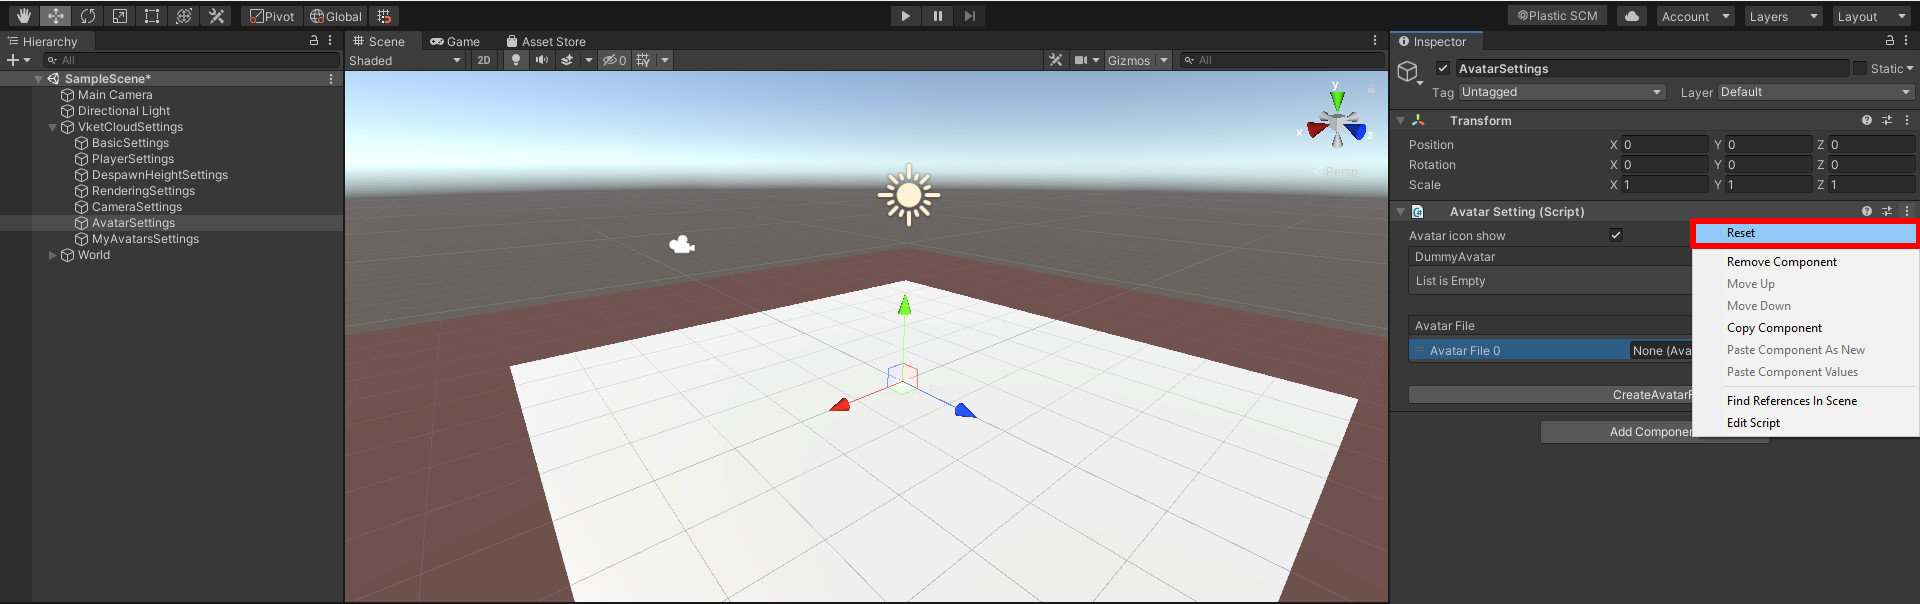Uncheck the AvatarSettings active checkbox
Viewport: 1920px width, 604px height.
pos(1443,69)
